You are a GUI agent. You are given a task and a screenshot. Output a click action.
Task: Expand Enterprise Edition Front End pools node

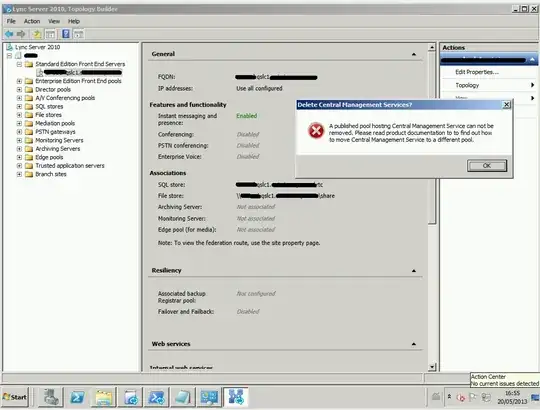click(x=19, y=81)
